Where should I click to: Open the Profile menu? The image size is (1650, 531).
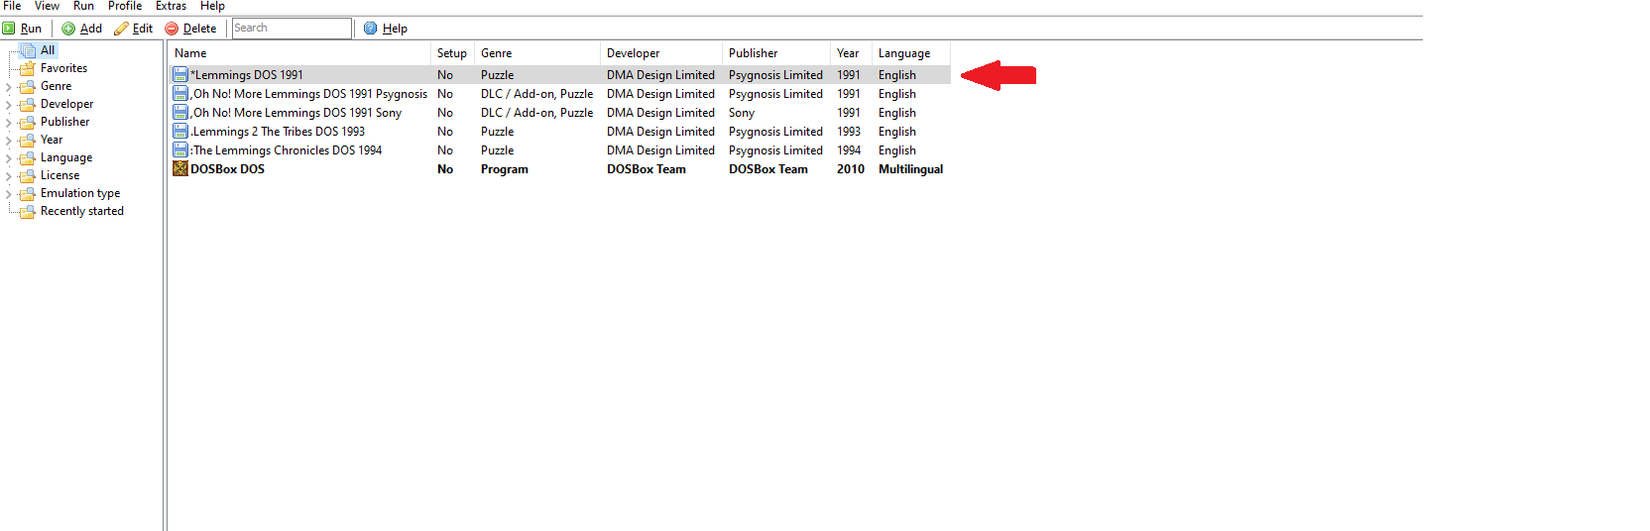[x=125, y=6]
